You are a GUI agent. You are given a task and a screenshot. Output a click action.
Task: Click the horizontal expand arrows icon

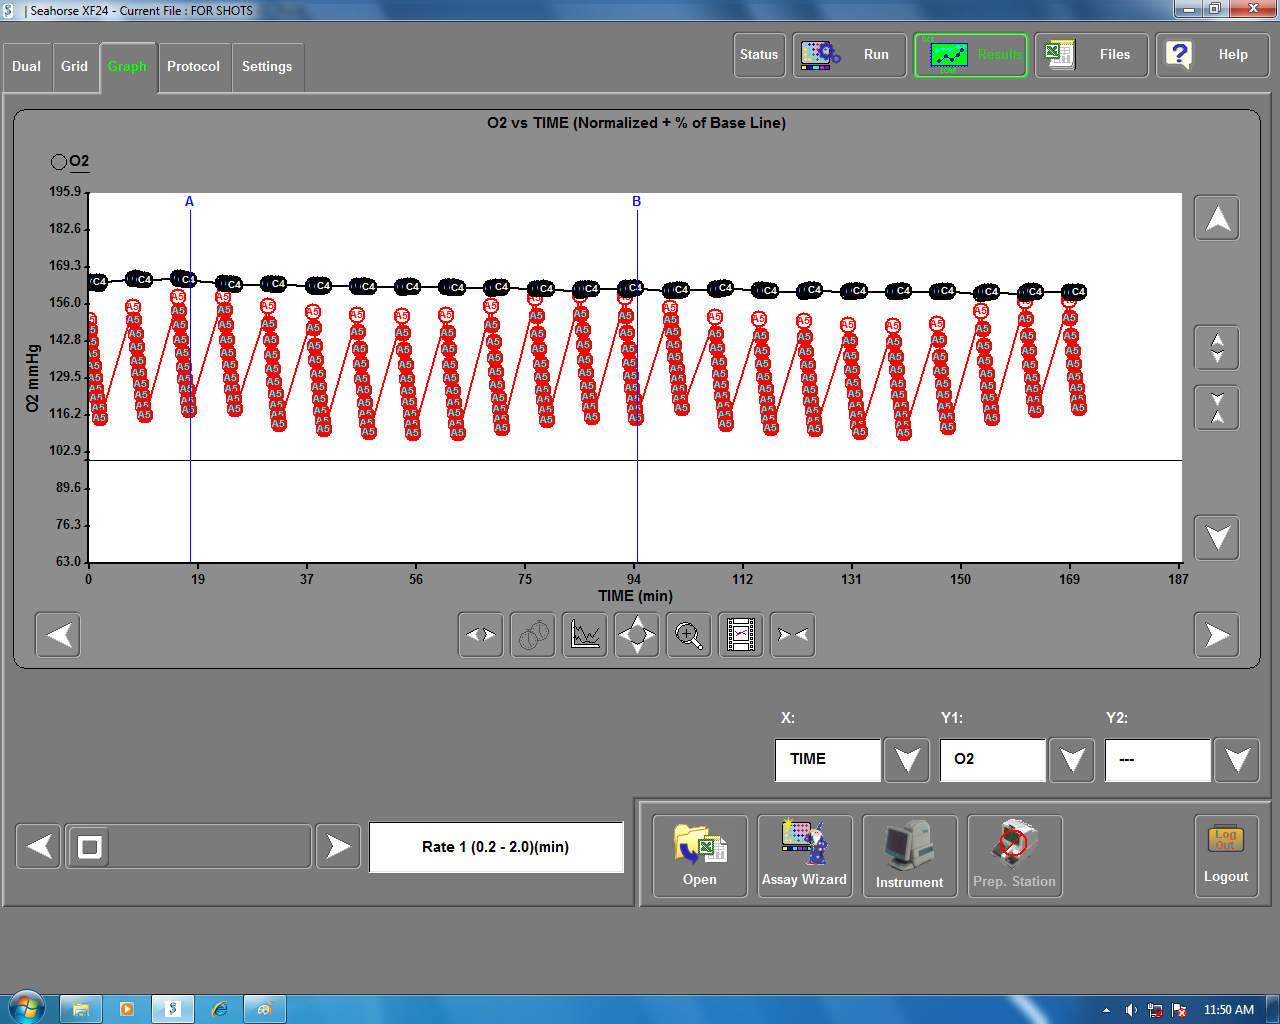pyautogui.click(x=481, y=635)
